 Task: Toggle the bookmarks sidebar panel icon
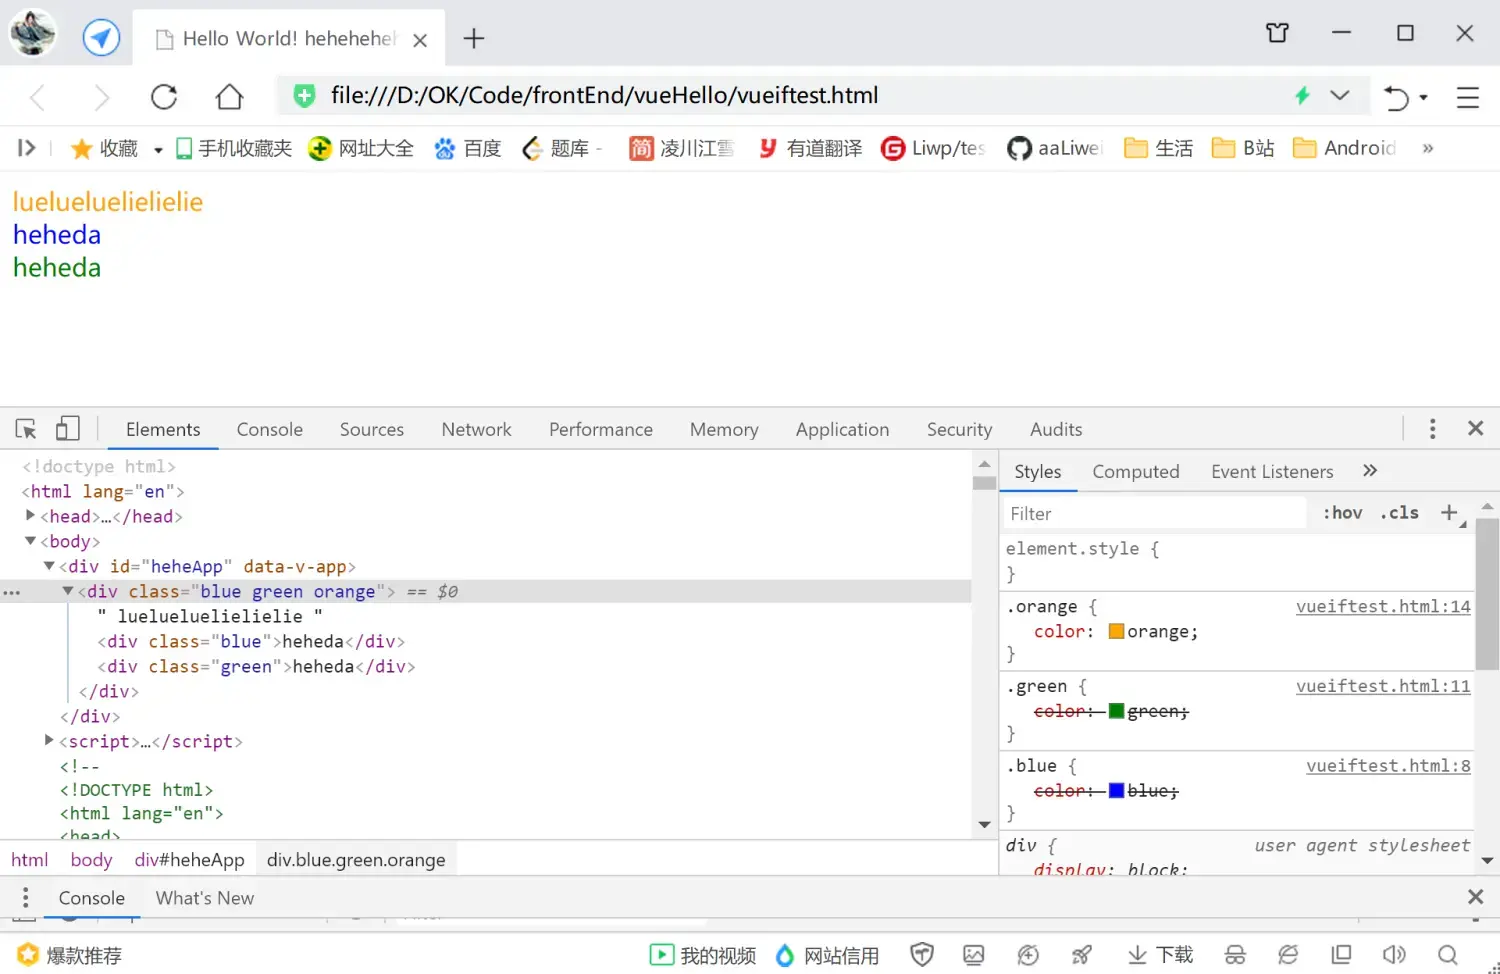pyautogui.click(x=27, y=148)
